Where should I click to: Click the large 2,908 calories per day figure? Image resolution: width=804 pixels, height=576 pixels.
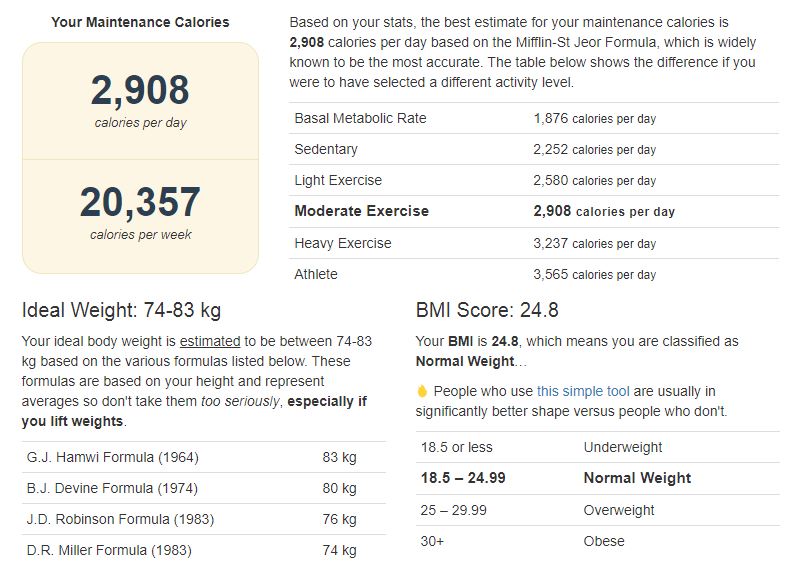(x=140, y=91)
